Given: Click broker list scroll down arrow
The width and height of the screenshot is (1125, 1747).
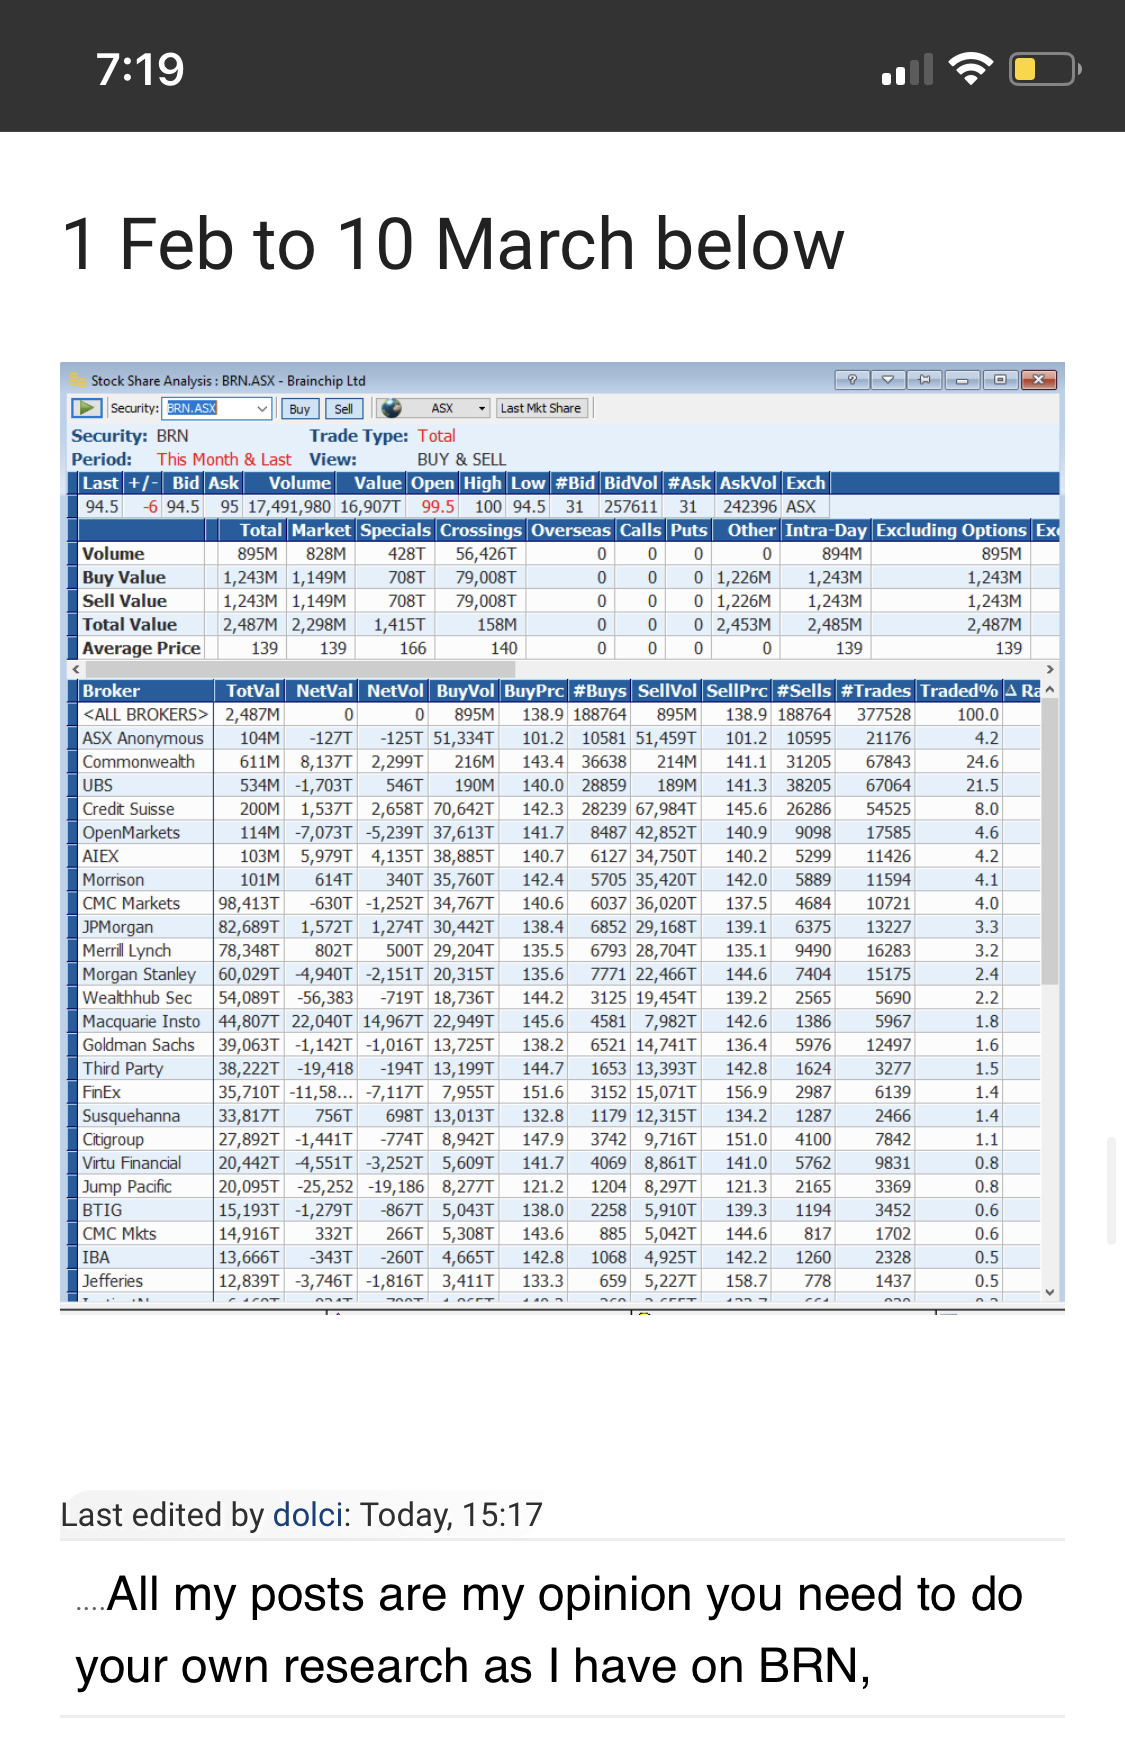Looking at the screenshot, I should 1050,1292.
